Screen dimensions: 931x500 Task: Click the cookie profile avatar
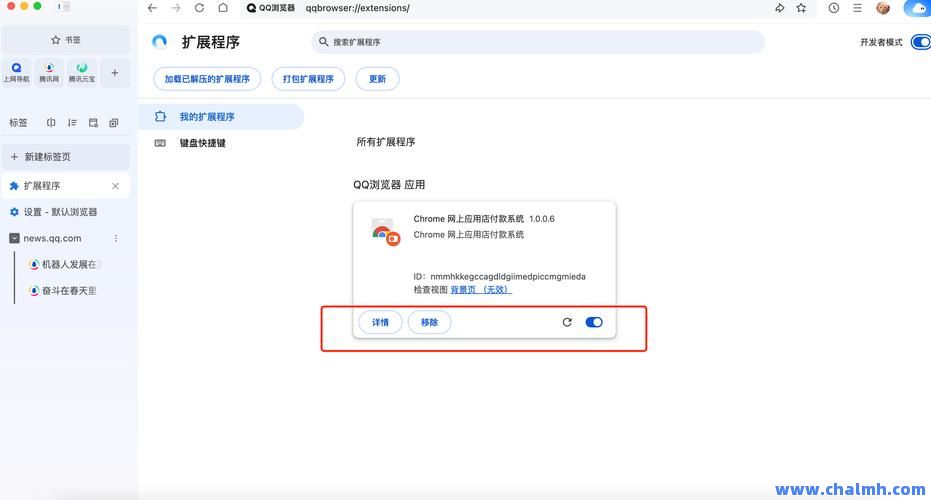tap(883, 8)
